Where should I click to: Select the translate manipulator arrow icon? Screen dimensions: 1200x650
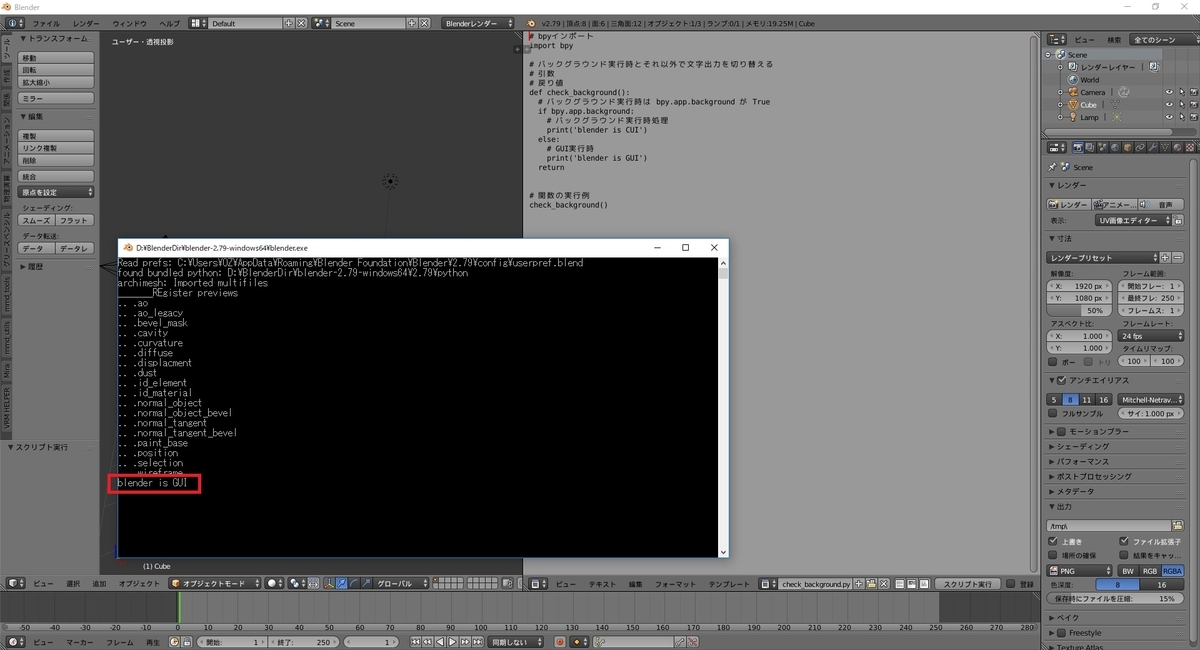point(341,583)
